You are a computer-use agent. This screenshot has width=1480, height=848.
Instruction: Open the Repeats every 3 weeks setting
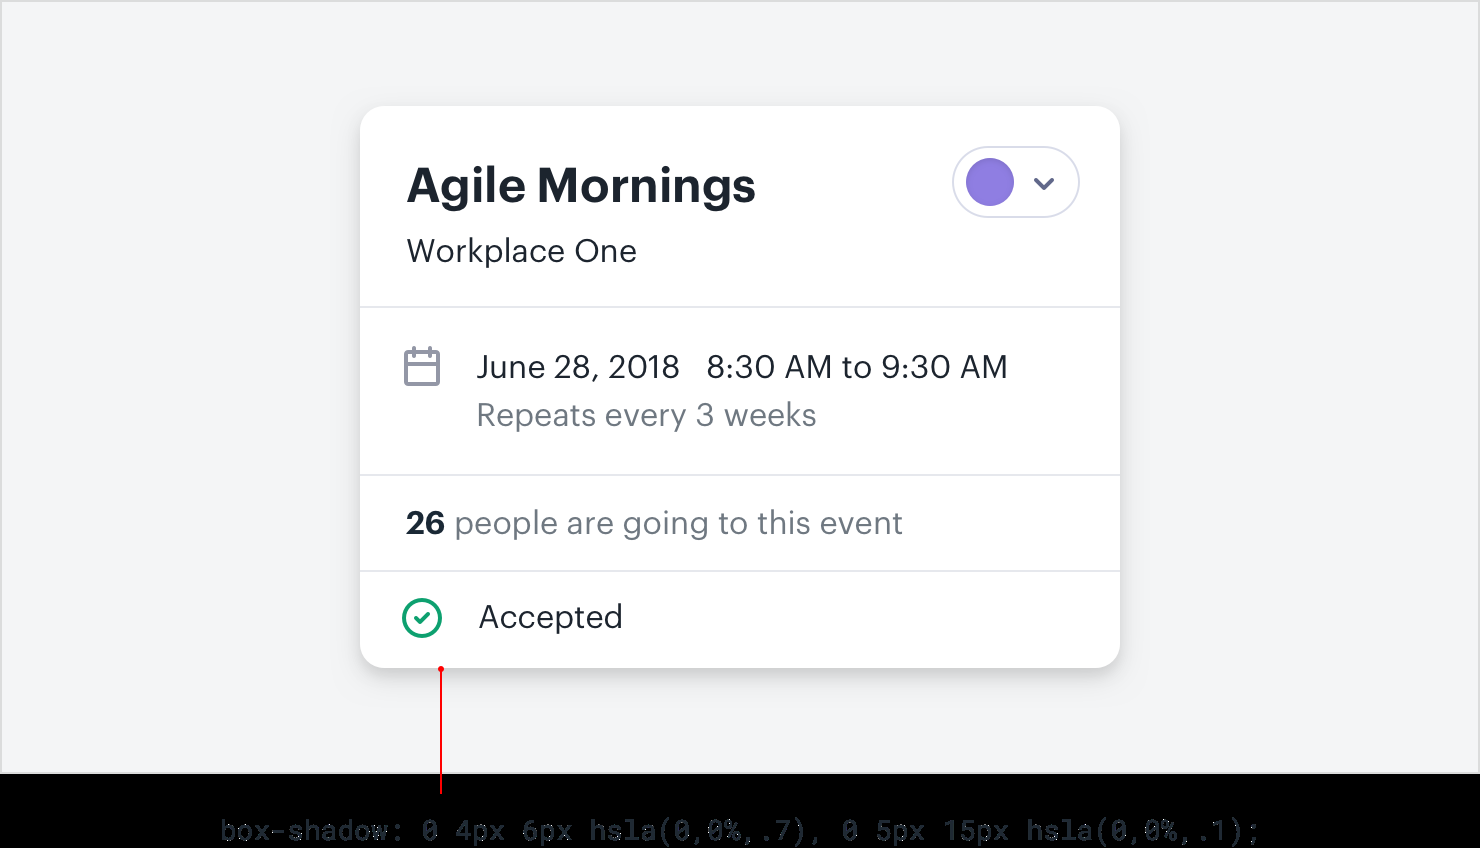(x=646, y=415)
